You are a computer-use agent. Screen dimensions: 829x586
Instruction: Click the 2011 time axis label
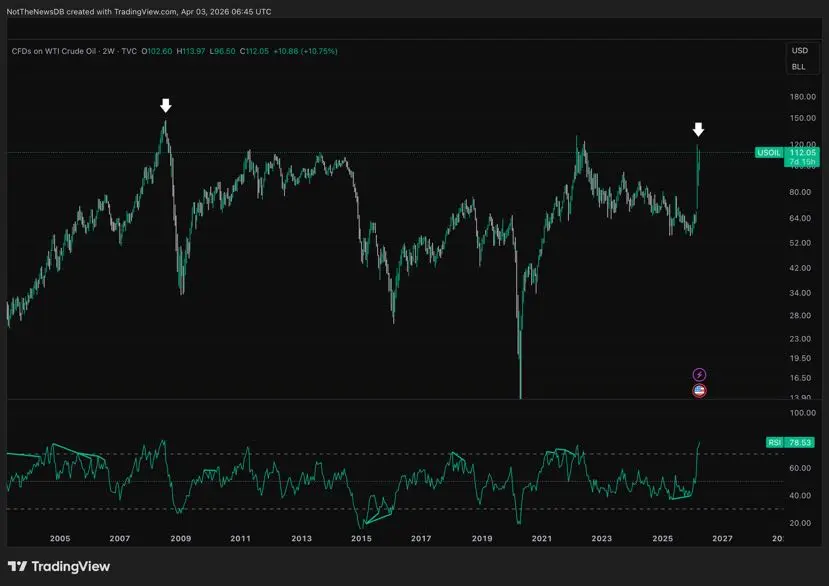point(240,538)
